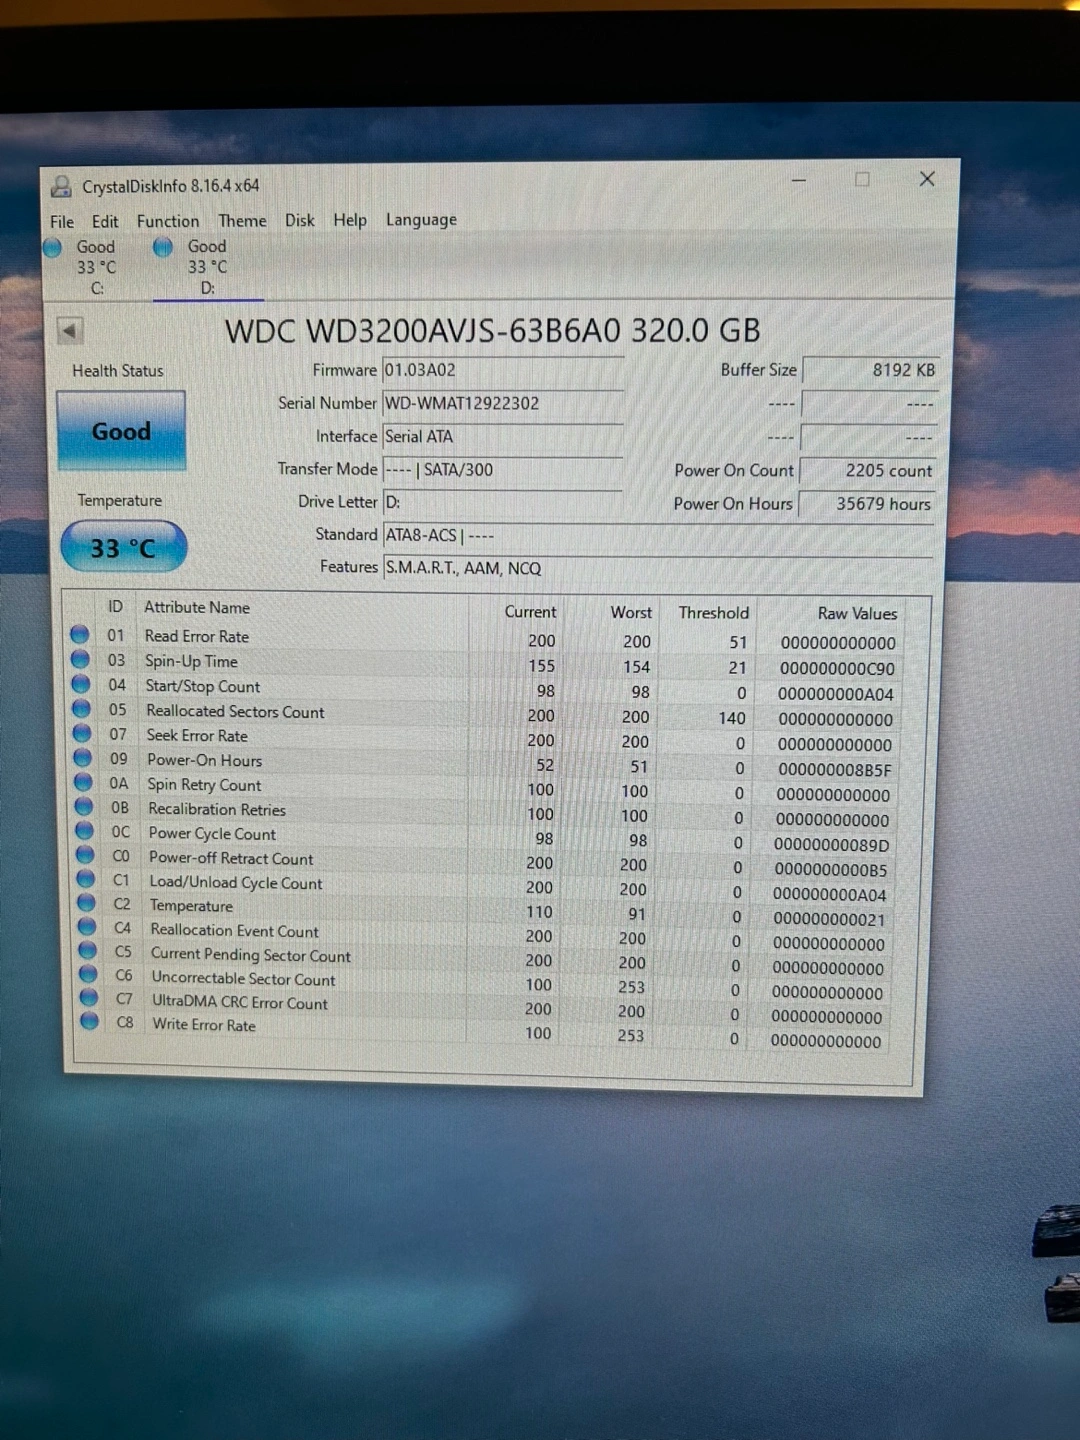
Task: Click status icon for Reallocation Event Count
Action: click(x=87, y=927)
